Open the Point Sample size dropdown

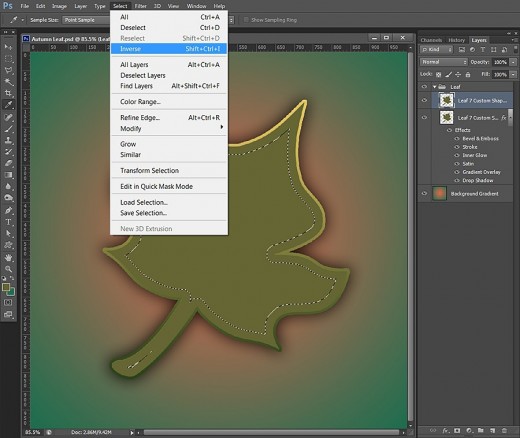[x=86, y=20]
